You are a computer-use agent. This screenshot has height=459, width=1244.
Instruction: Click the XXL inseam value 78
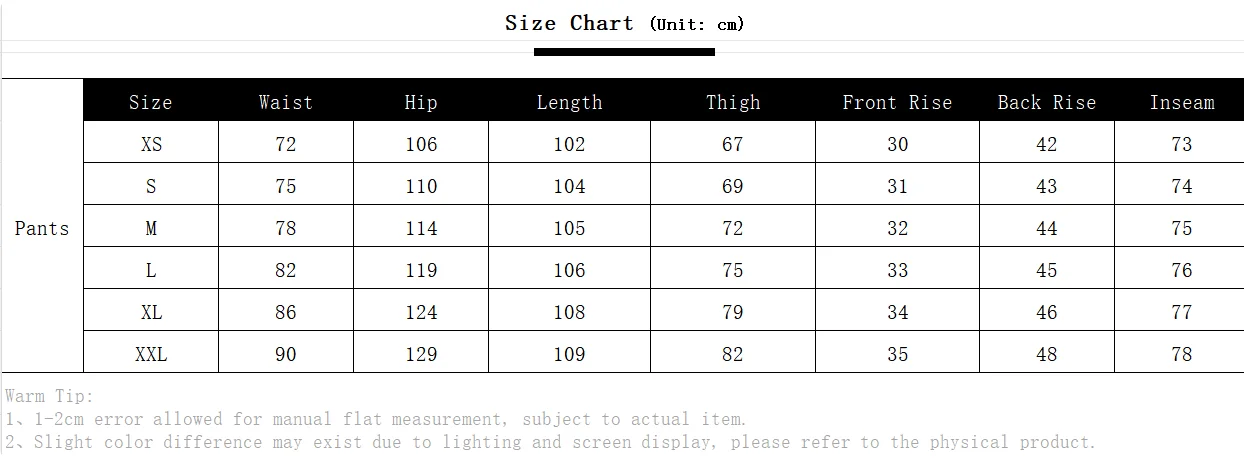(1182, 354)
